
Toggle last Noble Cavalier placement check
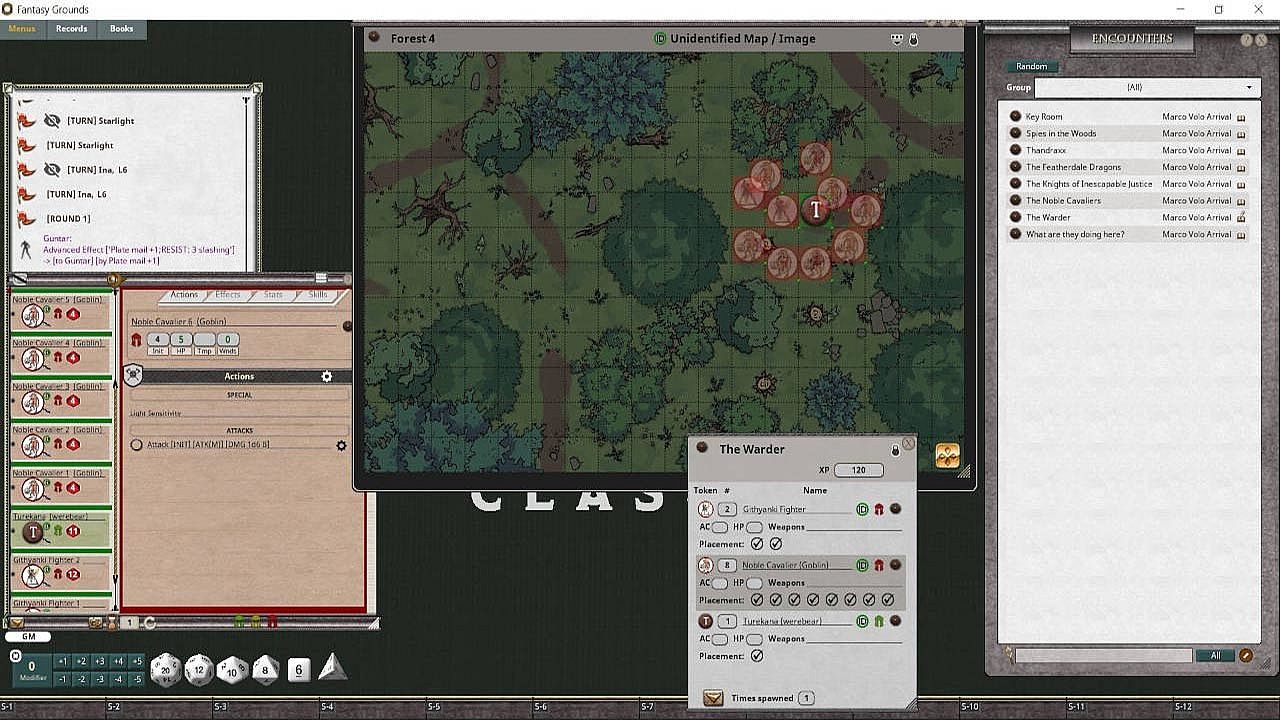(888, 600)
